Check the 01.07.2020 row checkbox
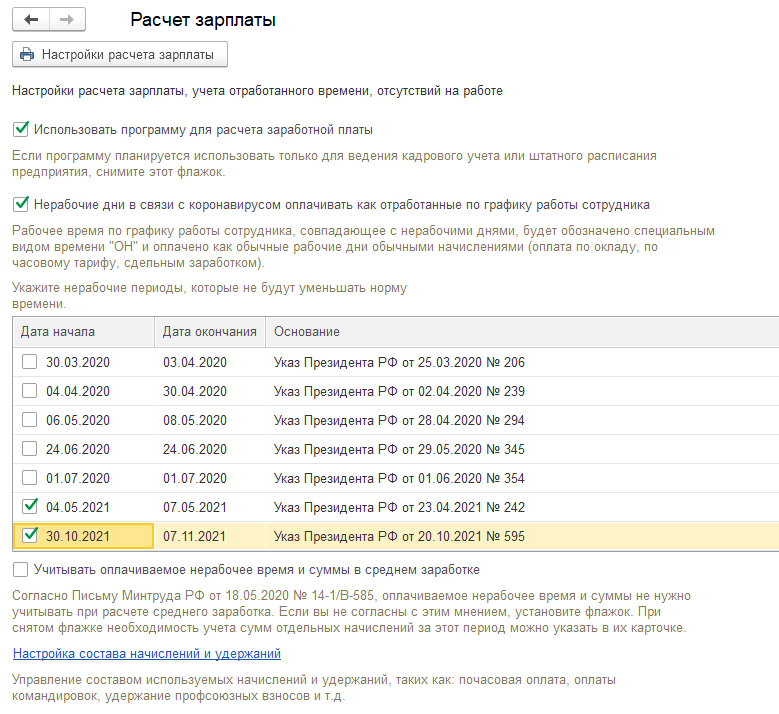779x714 pixels. click(x=30, y=478)
